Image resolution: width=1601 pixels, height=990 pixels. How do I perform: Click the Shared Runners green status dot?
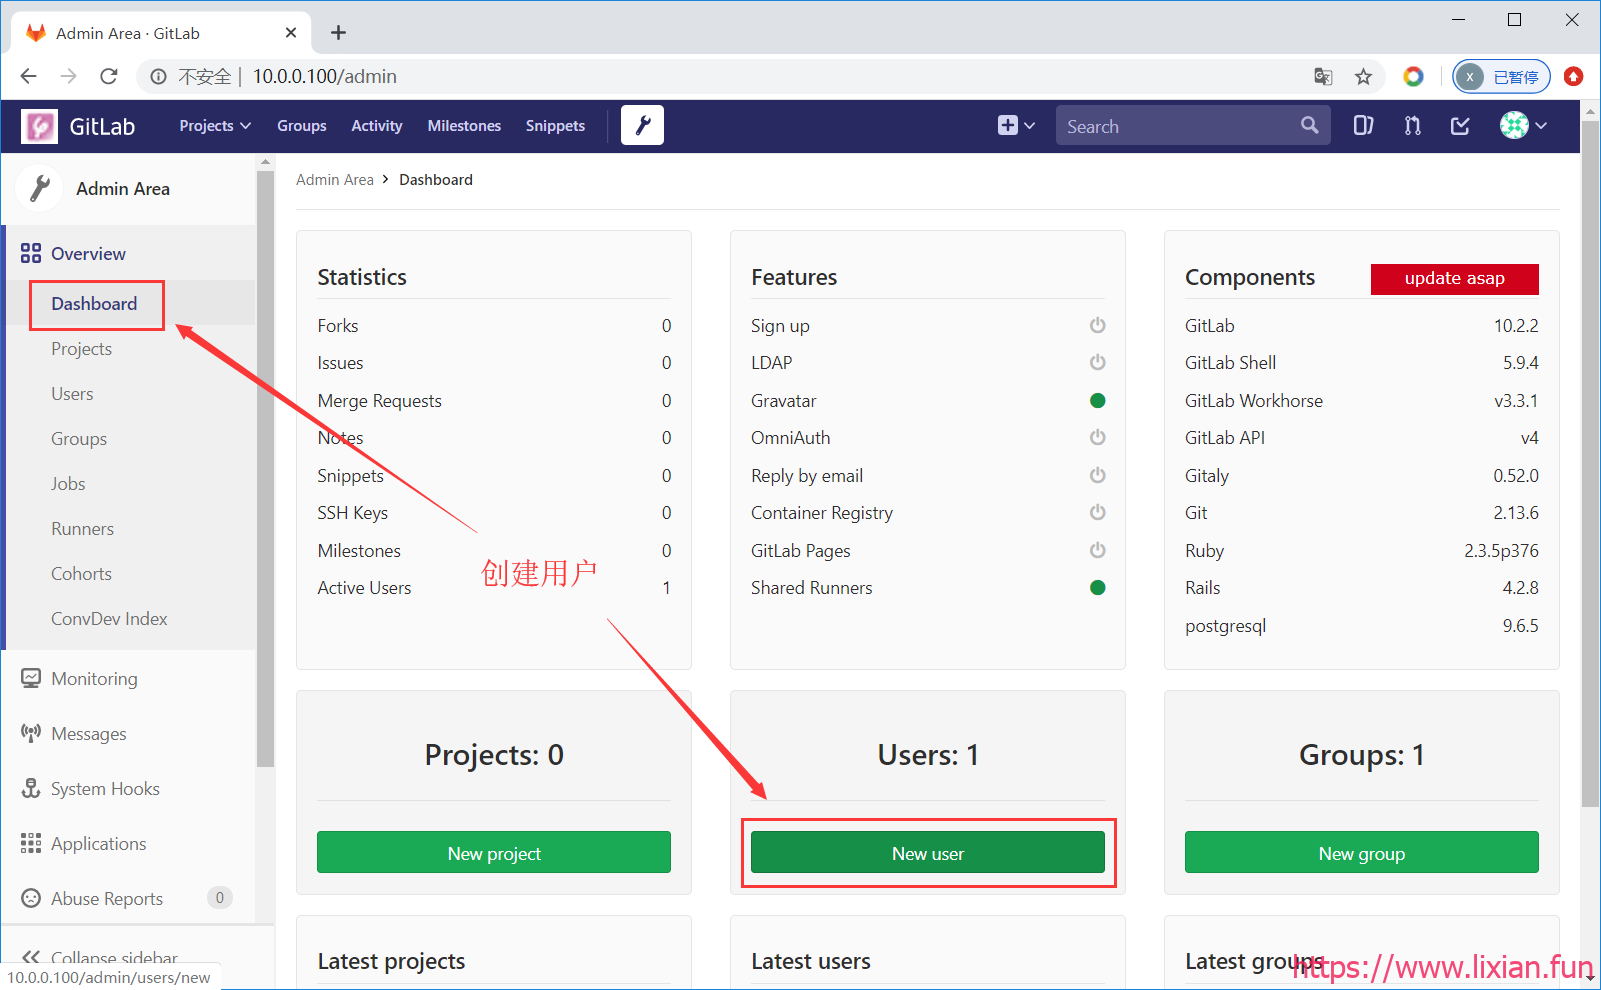(x=1097, y=587)
